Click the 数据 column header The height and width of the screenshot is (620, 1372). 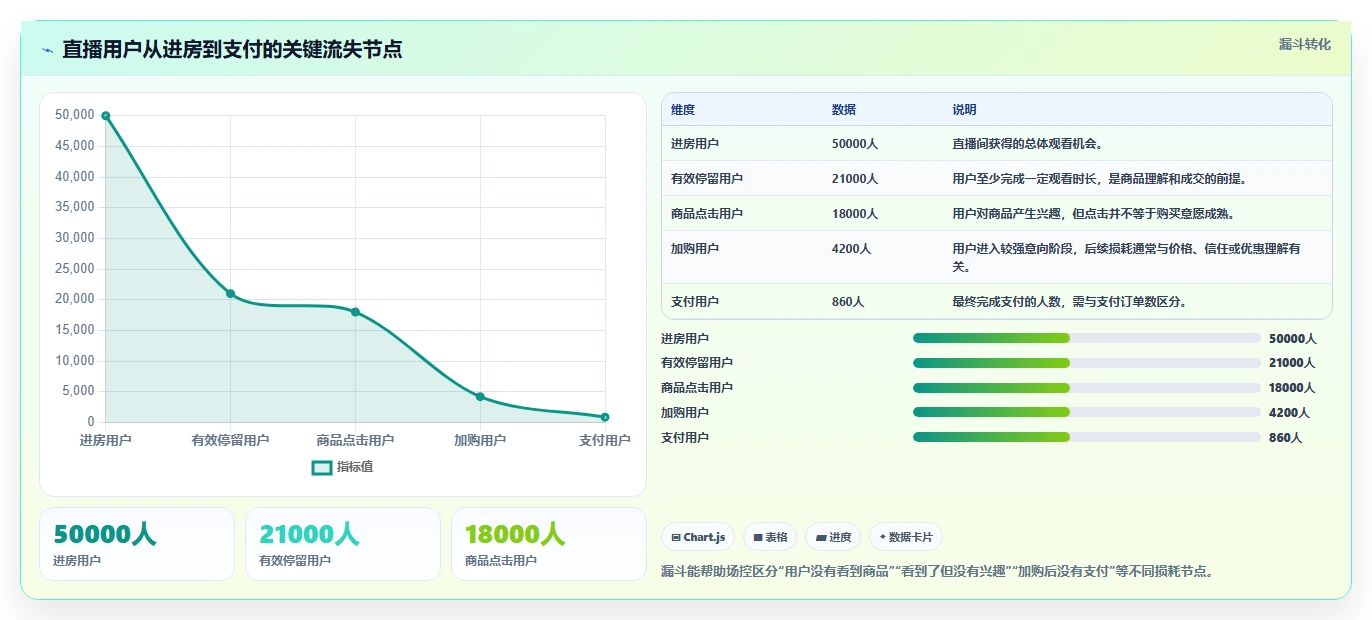[844, 110]
